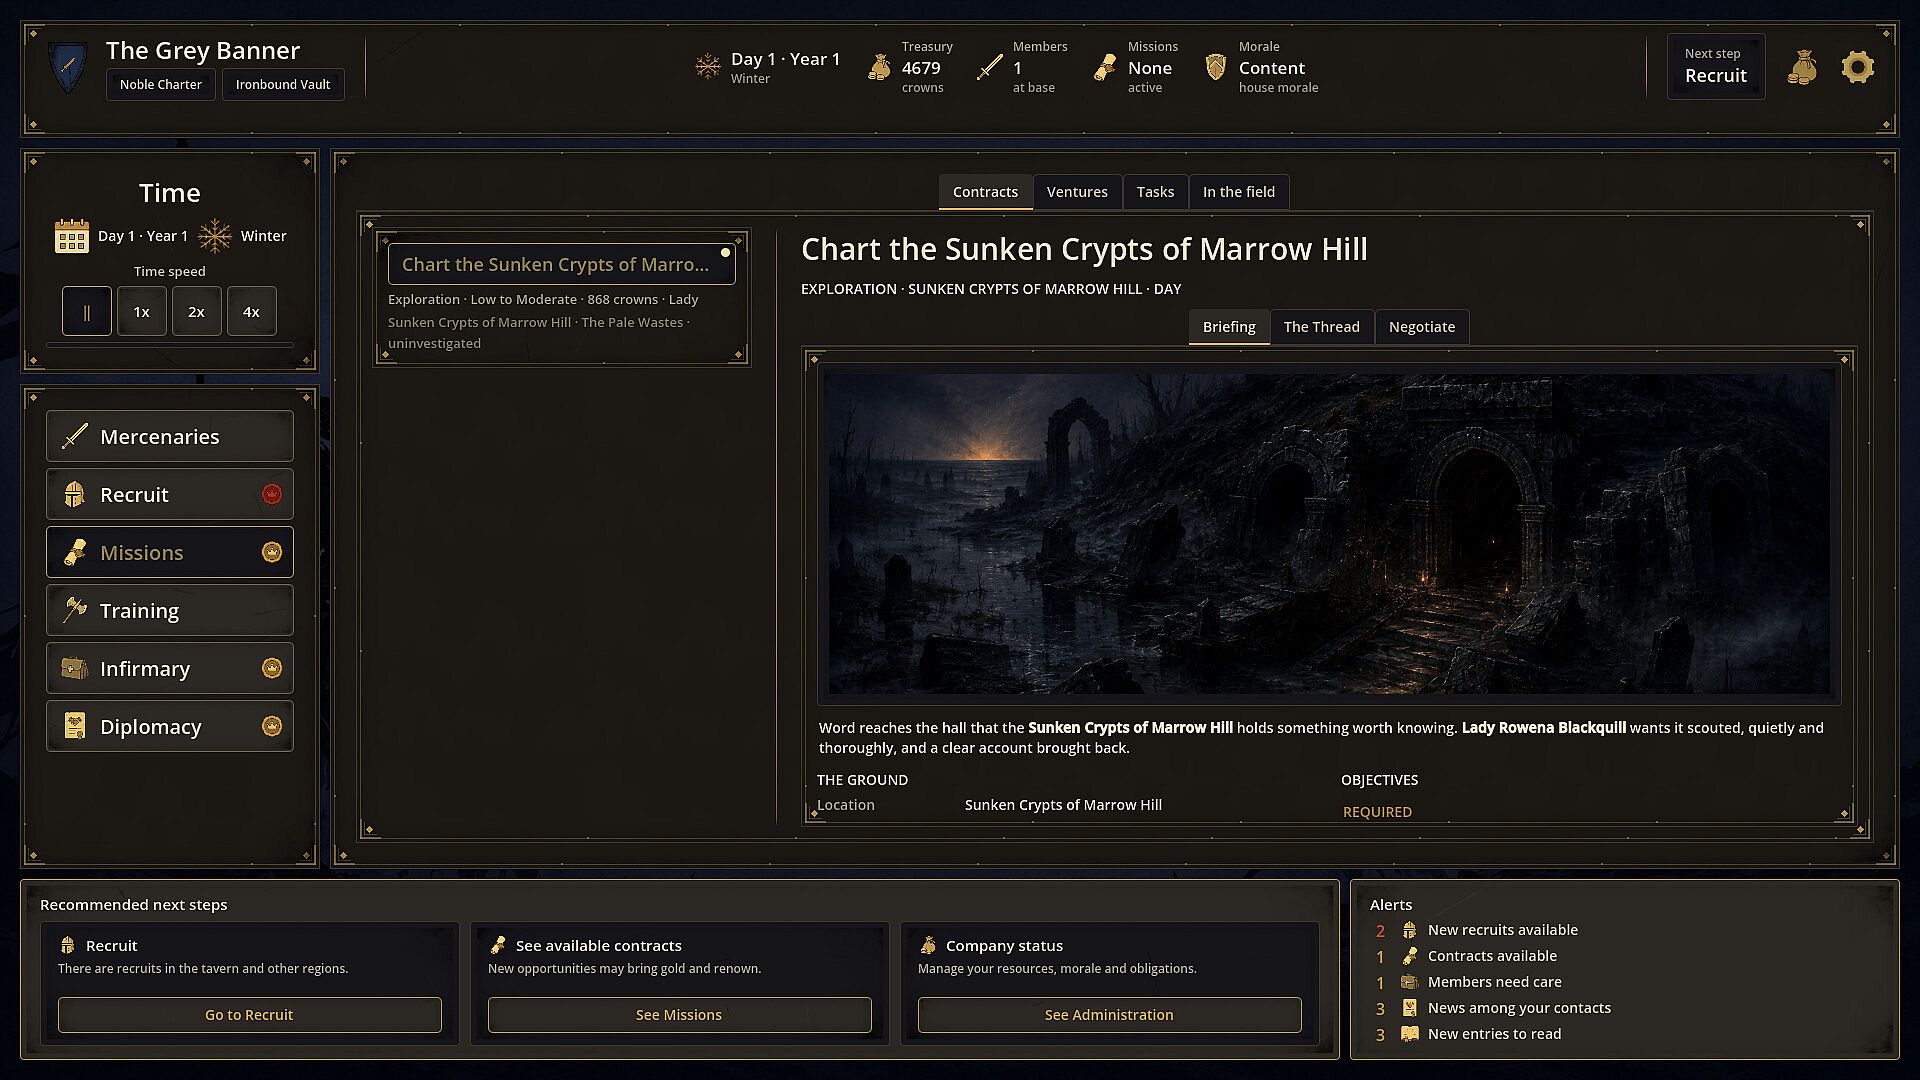The height and width of the screenshot is (1080, 1920).
Task: Open the settings gear icon
Action: pyautogui.click(x=1857, y=67)
